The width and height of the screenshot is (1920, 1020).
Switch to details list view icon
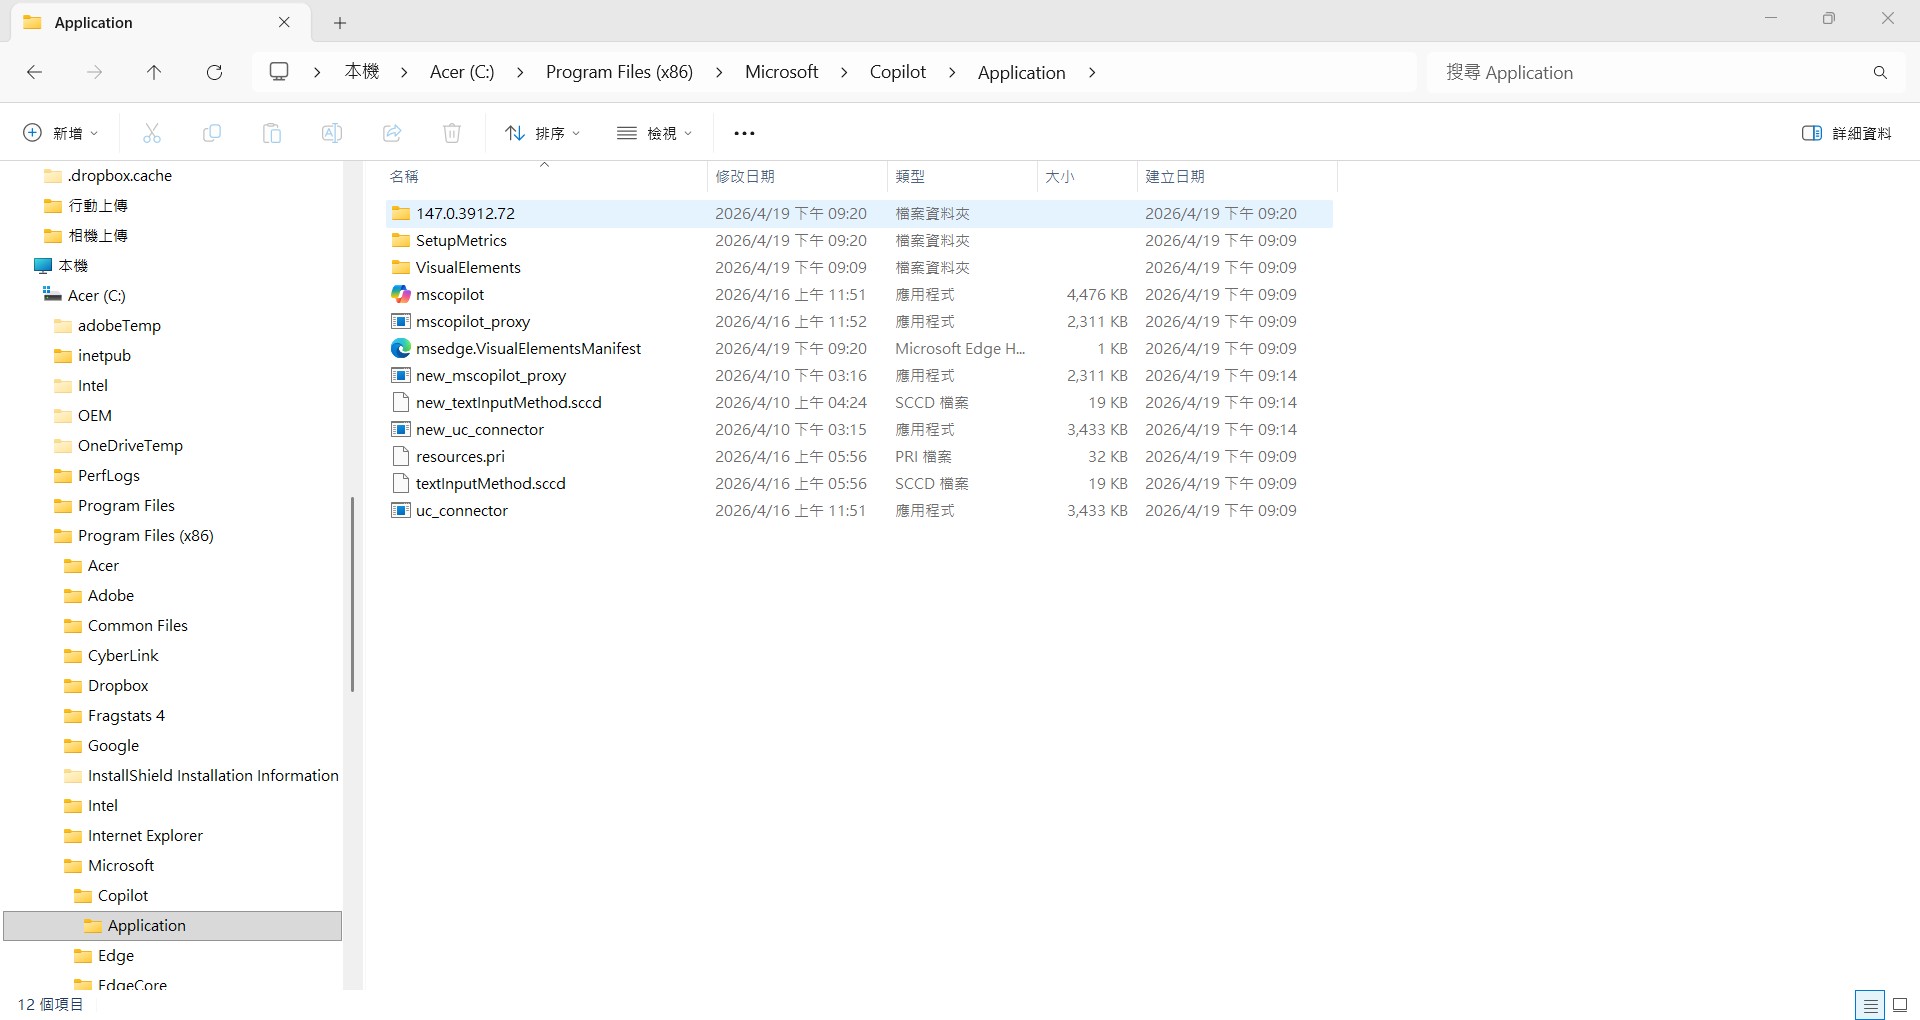coord(1870,1005)
